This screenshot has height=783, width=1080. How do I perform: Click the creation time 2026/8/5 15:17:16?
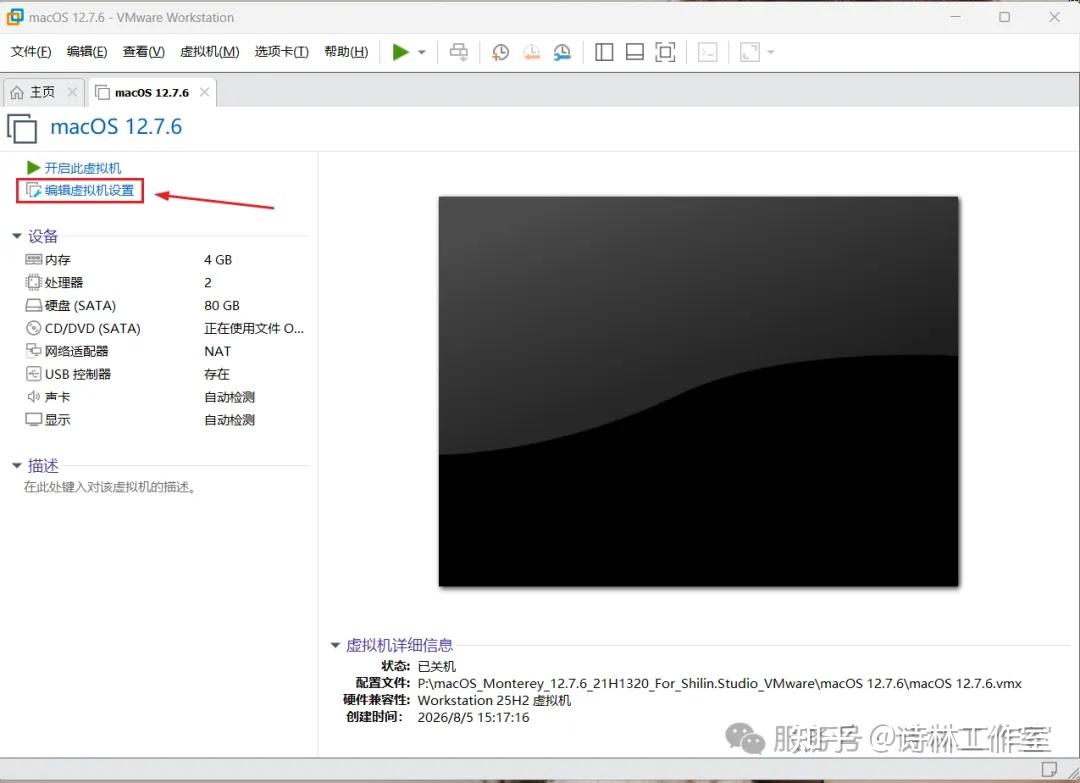point(473,717)
